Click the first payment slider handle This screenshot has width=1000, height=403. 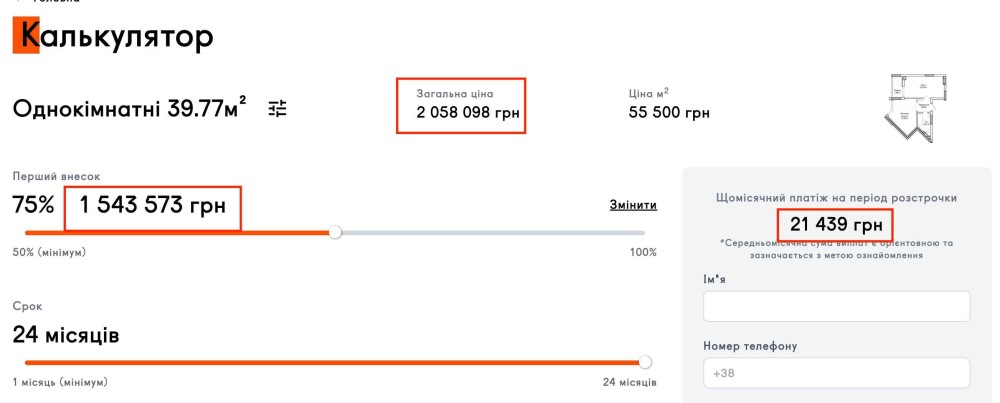click(x=335, y=232)
